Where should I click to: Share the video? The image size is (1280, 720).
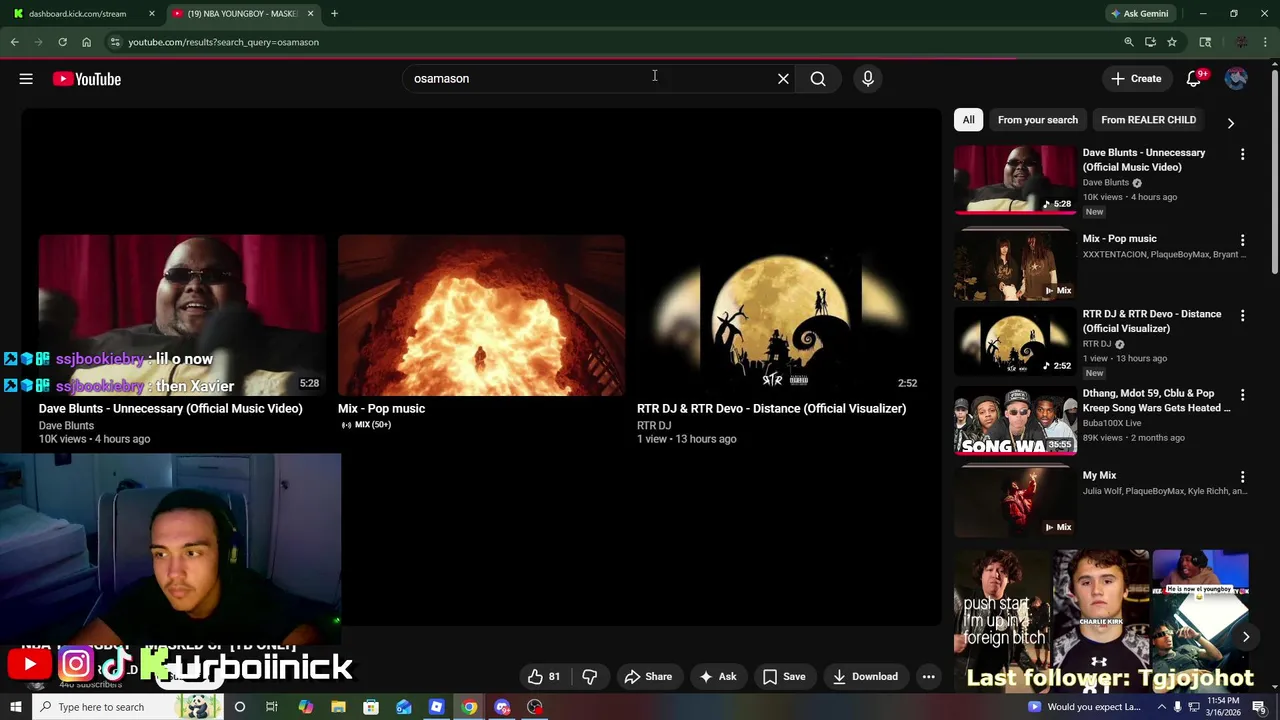click(x=648, y=677)
